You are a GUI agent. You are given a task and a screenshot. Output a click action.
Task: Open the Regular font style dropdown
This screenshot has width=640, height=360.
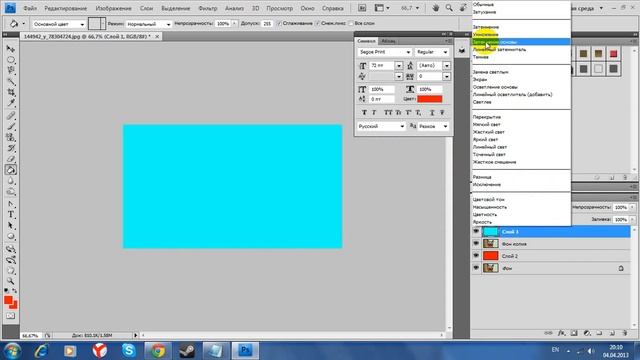[432, 52]
